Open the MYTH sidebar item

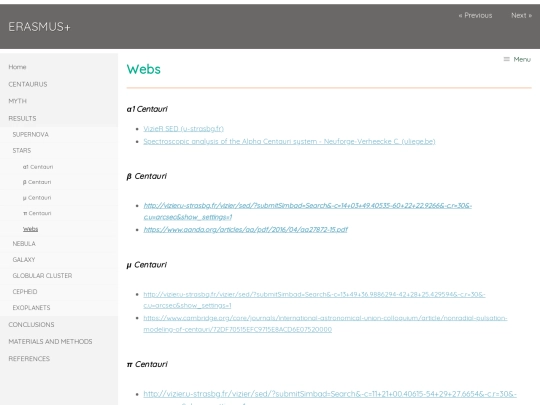click(x=18, y=101)
